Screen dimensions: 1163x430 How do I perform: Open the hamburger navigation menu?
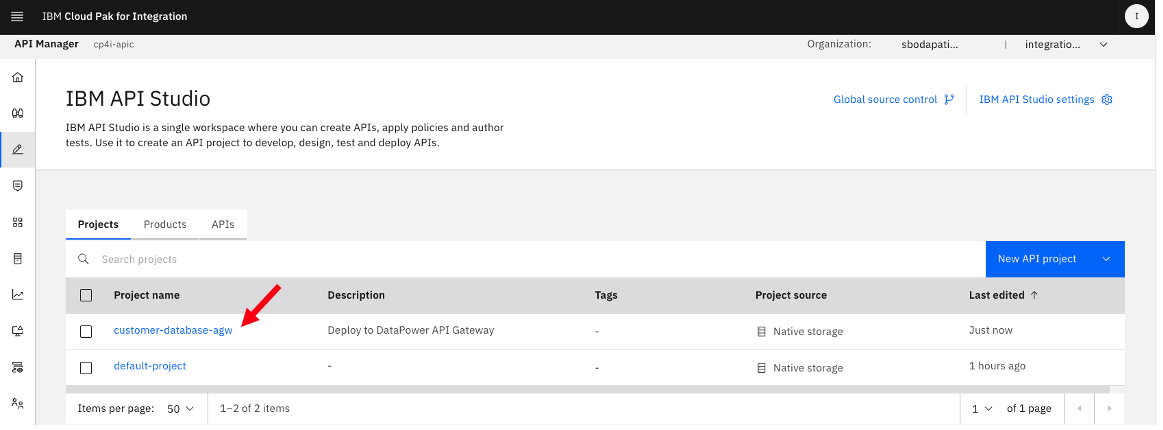18,16
